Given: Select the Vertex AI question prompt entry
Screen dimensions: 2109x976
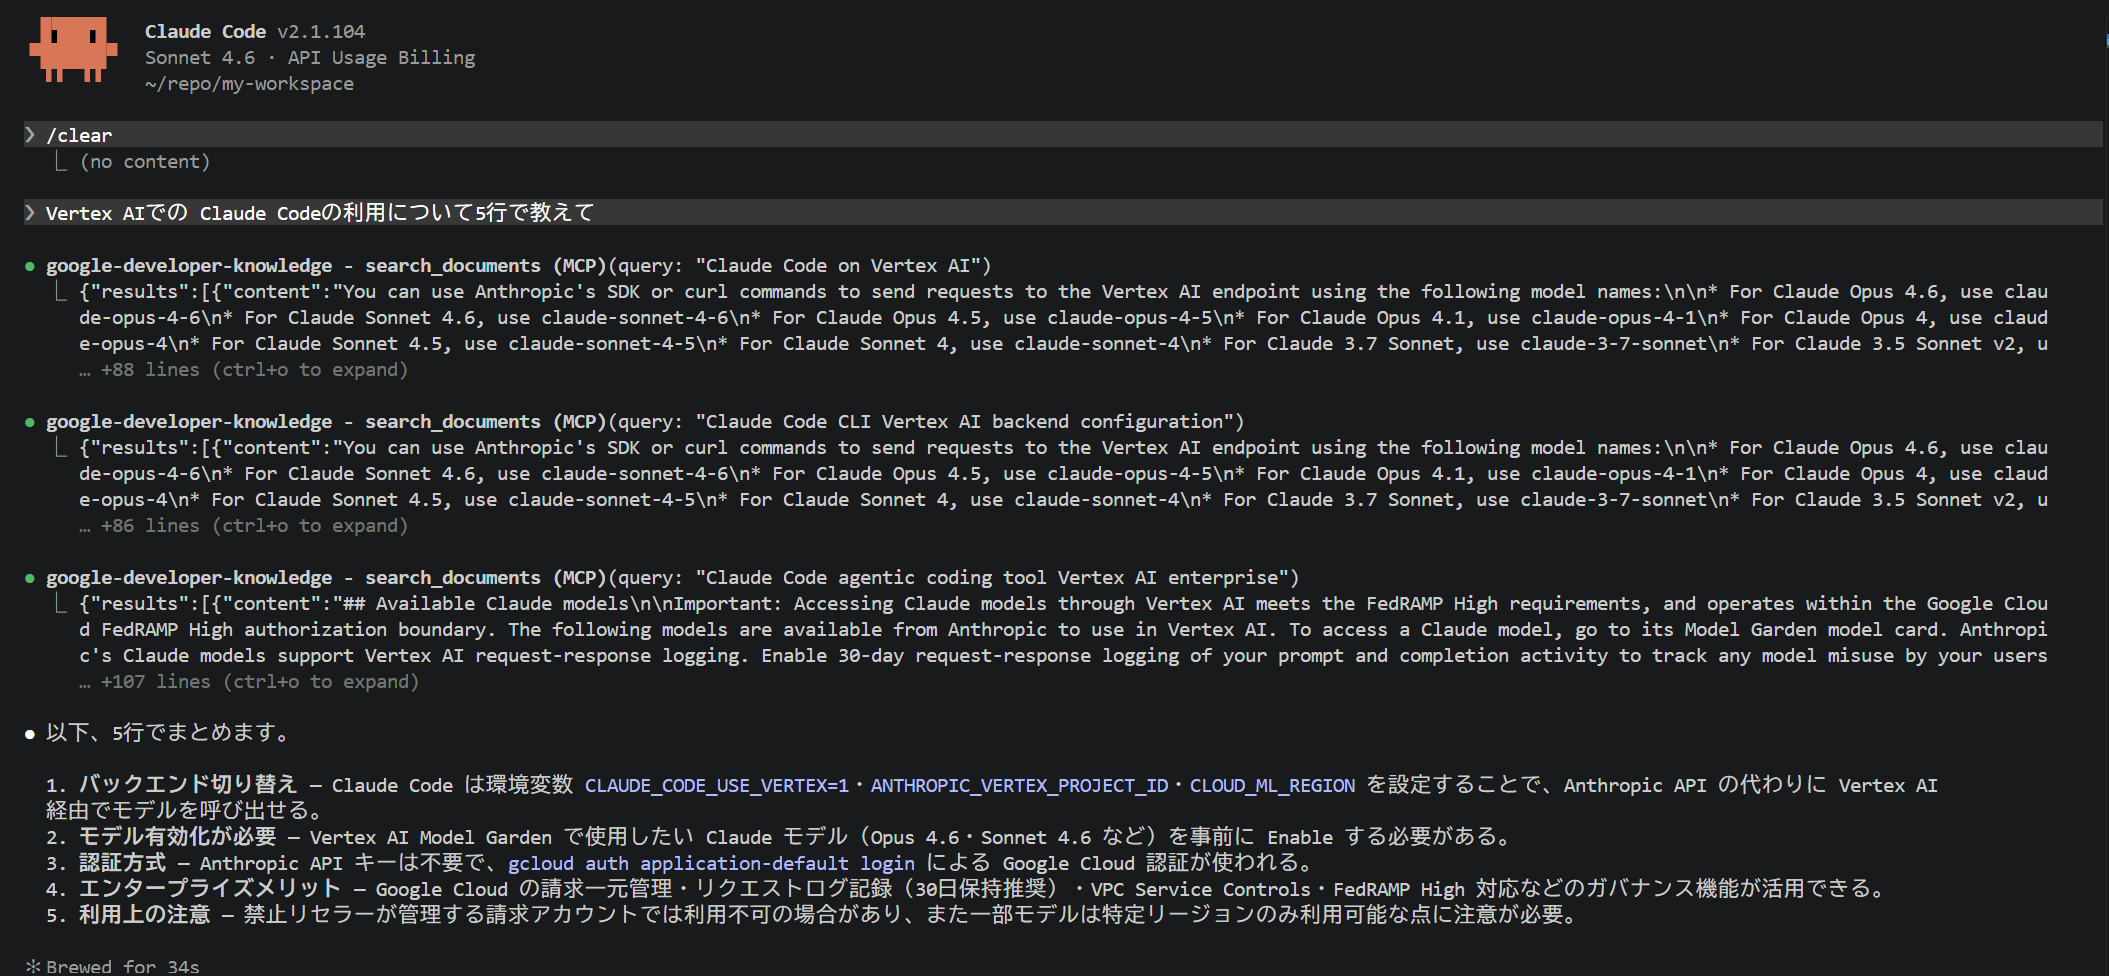Looking at the screenshot, I should 320,211.
